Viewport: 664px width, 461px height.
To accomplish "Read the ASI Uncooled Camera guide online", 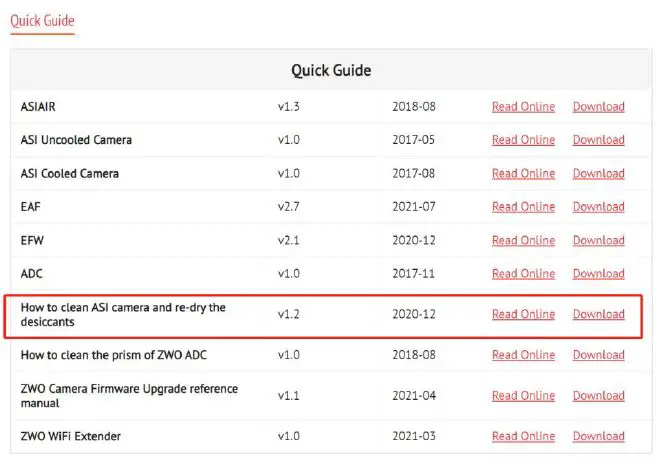I will point(523,140).
